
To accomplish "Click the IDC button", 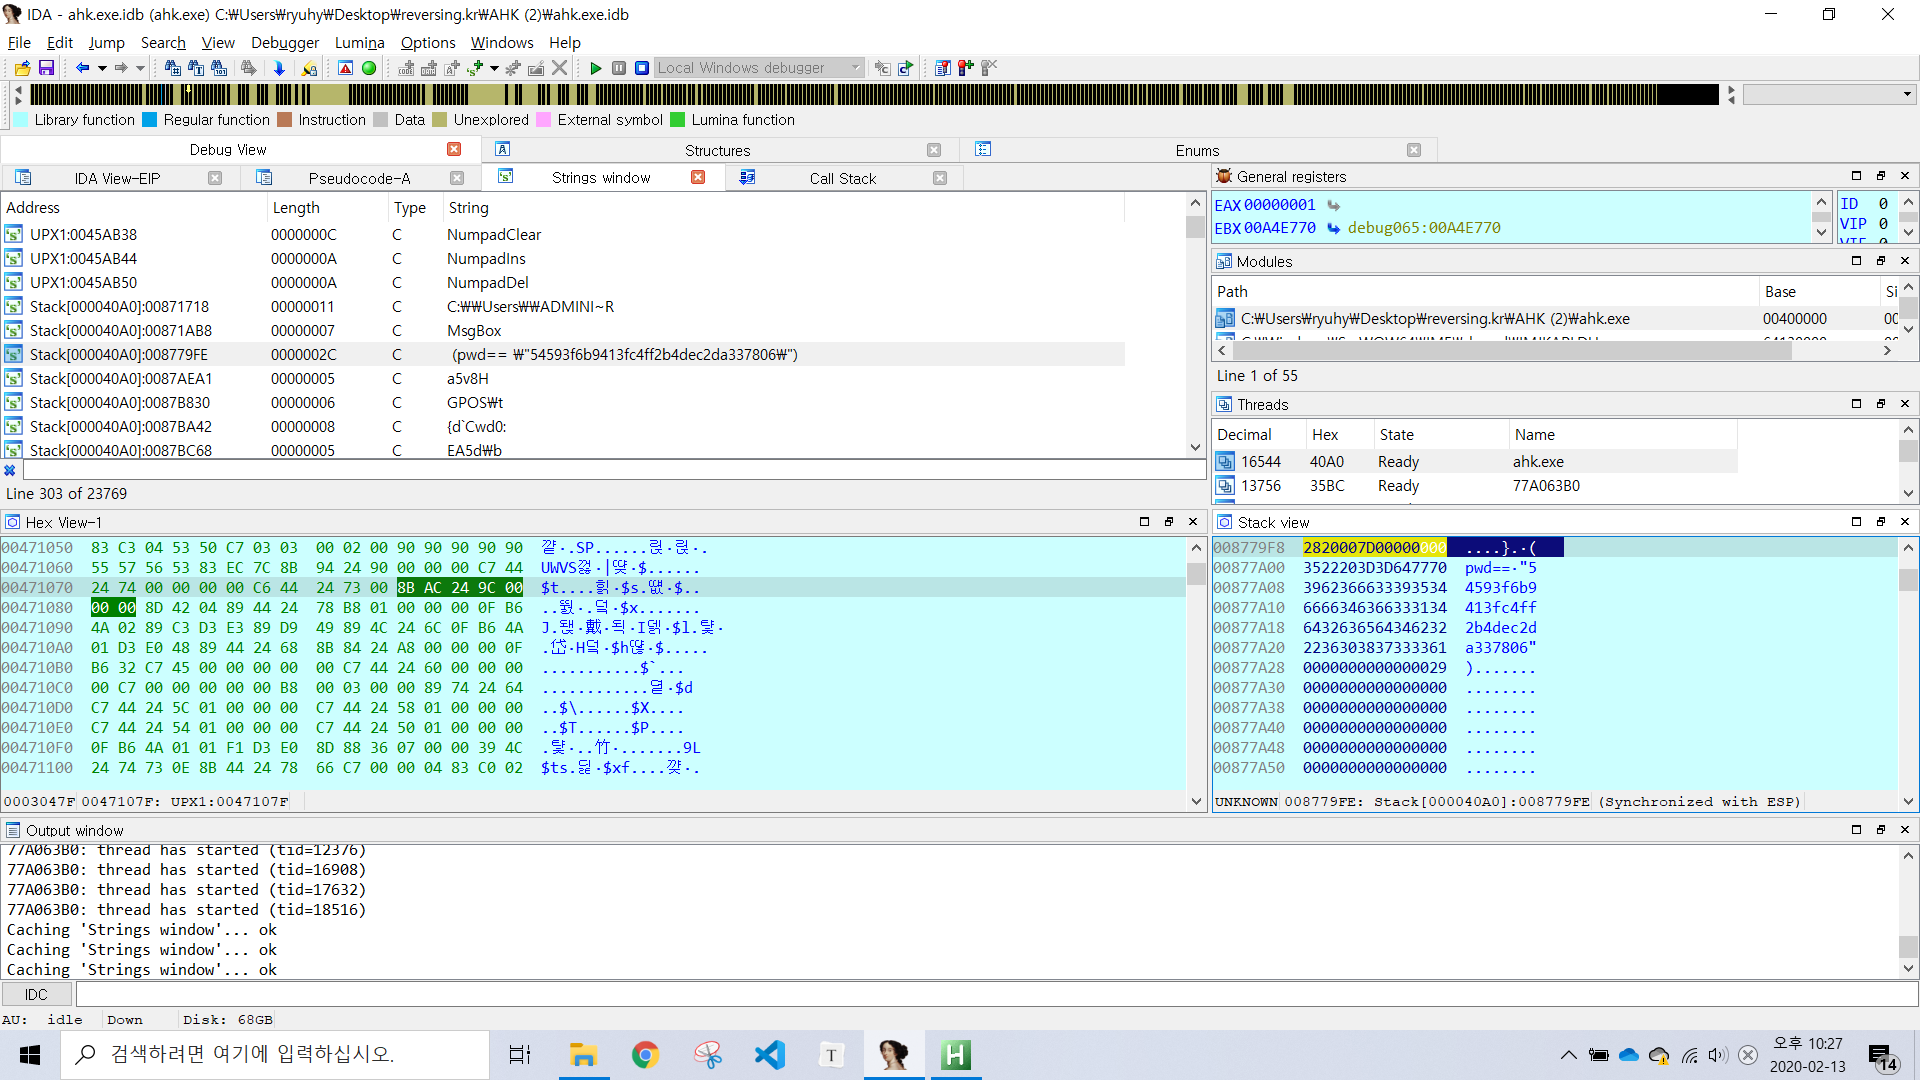I will click(x=36, y=994).
